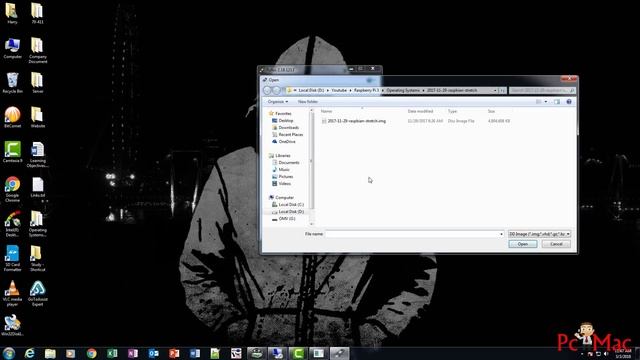Open the view options dropdown arrow

coord(546,102)
